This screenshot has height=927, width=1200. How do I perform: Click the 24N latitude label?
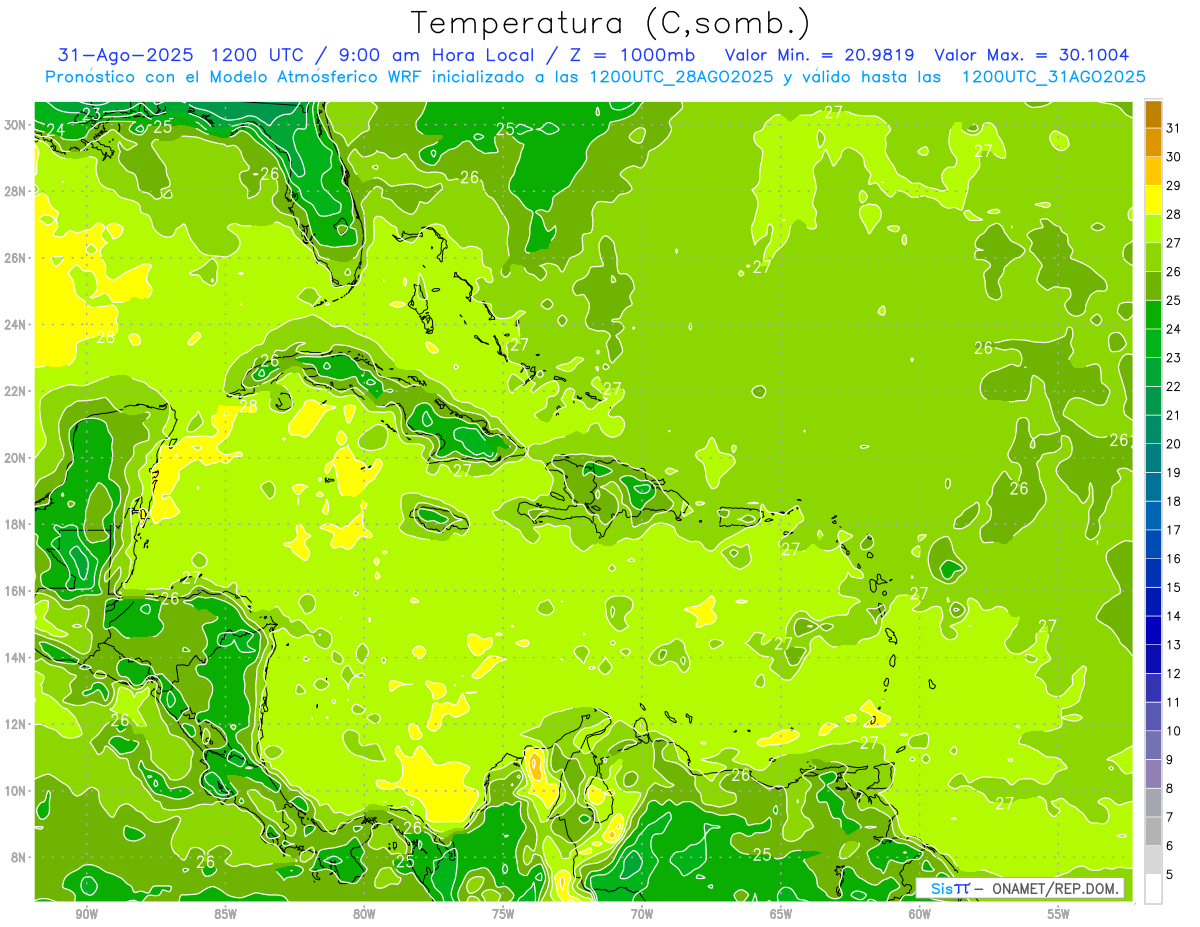[15, 325]
